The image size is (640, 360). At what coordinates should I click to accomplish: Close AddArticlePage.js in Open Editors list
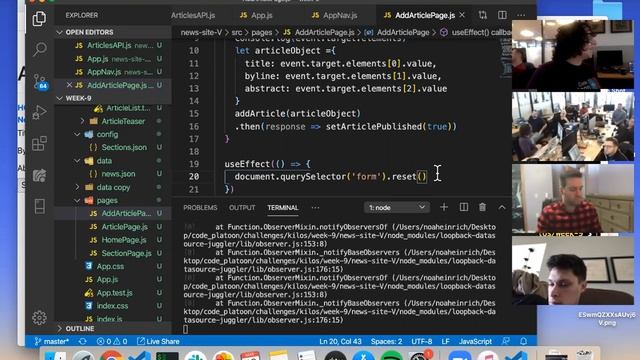point(69,85)
